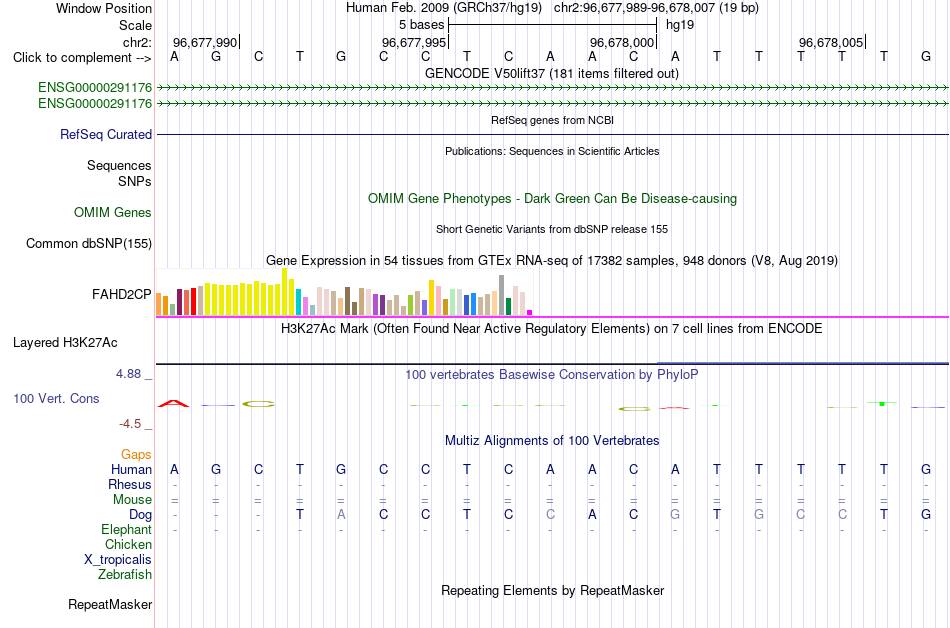Click 'Short Genetic Variants from dbSNP release 155'
The width and height of the screenshot is (950, 628).
click(552, 229)
